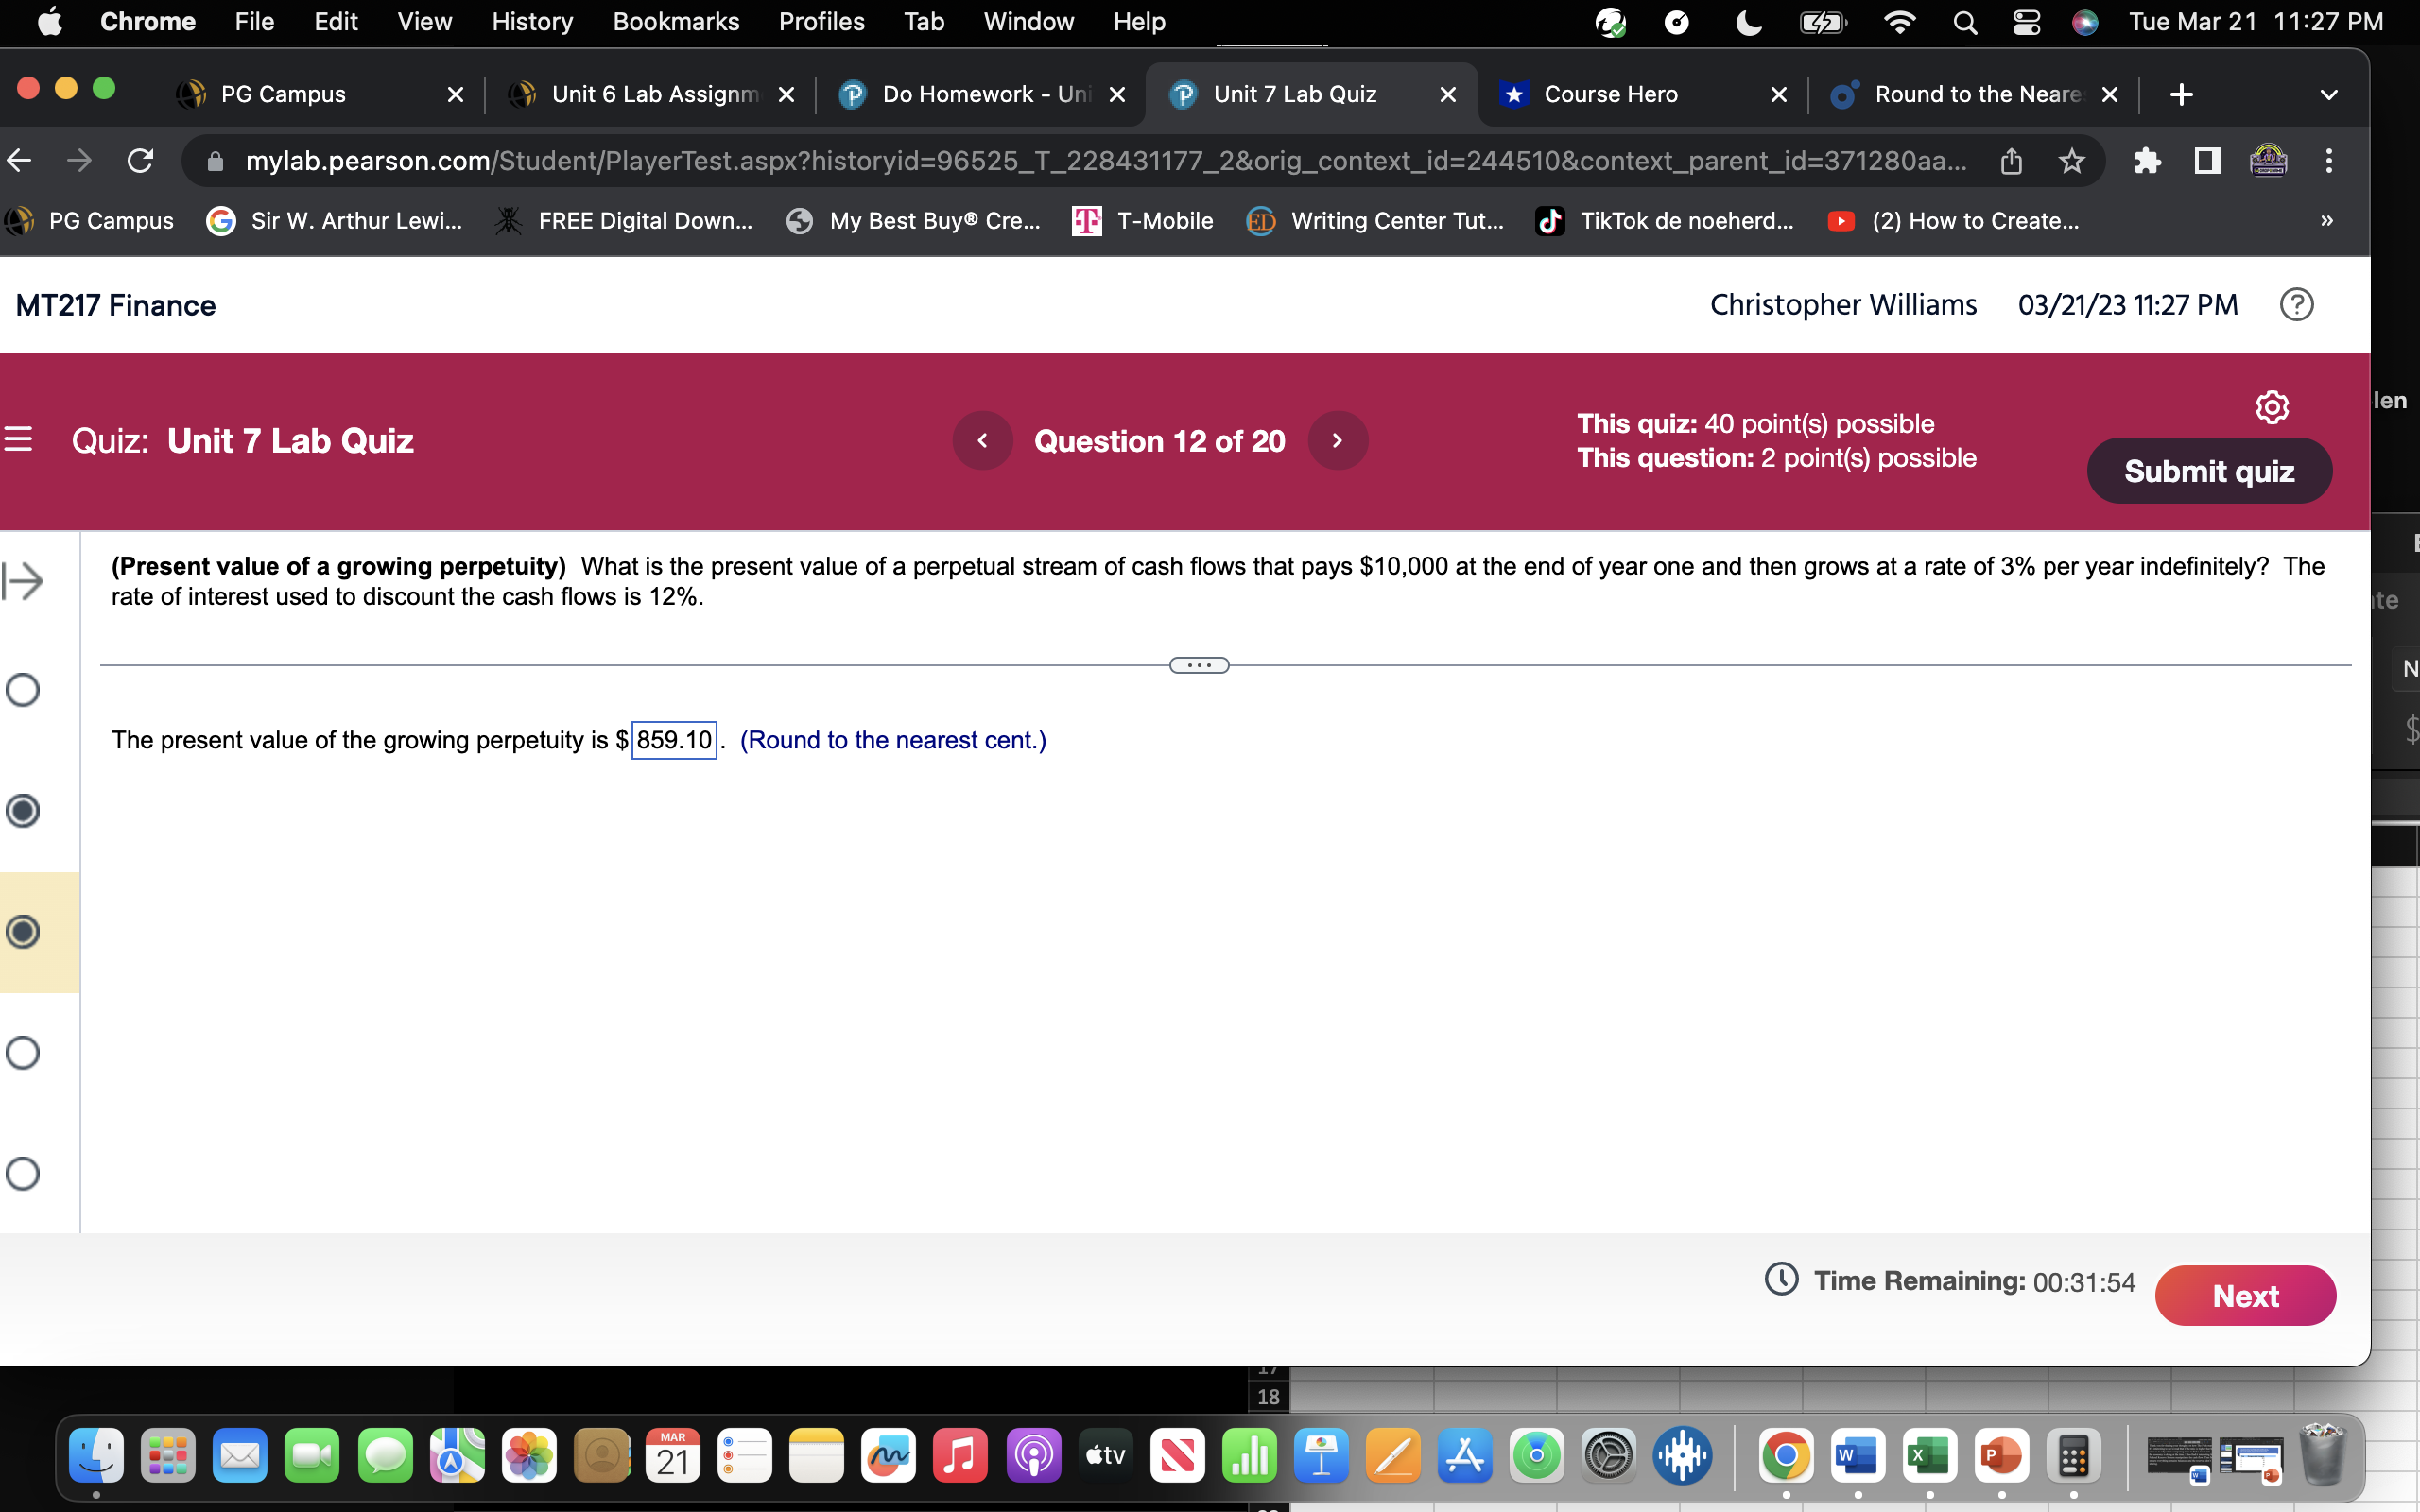Image resolution: width=2420 pixels, height=1512 pixels.
Task: Select the bottom answer radio button
Action: 24,1173
